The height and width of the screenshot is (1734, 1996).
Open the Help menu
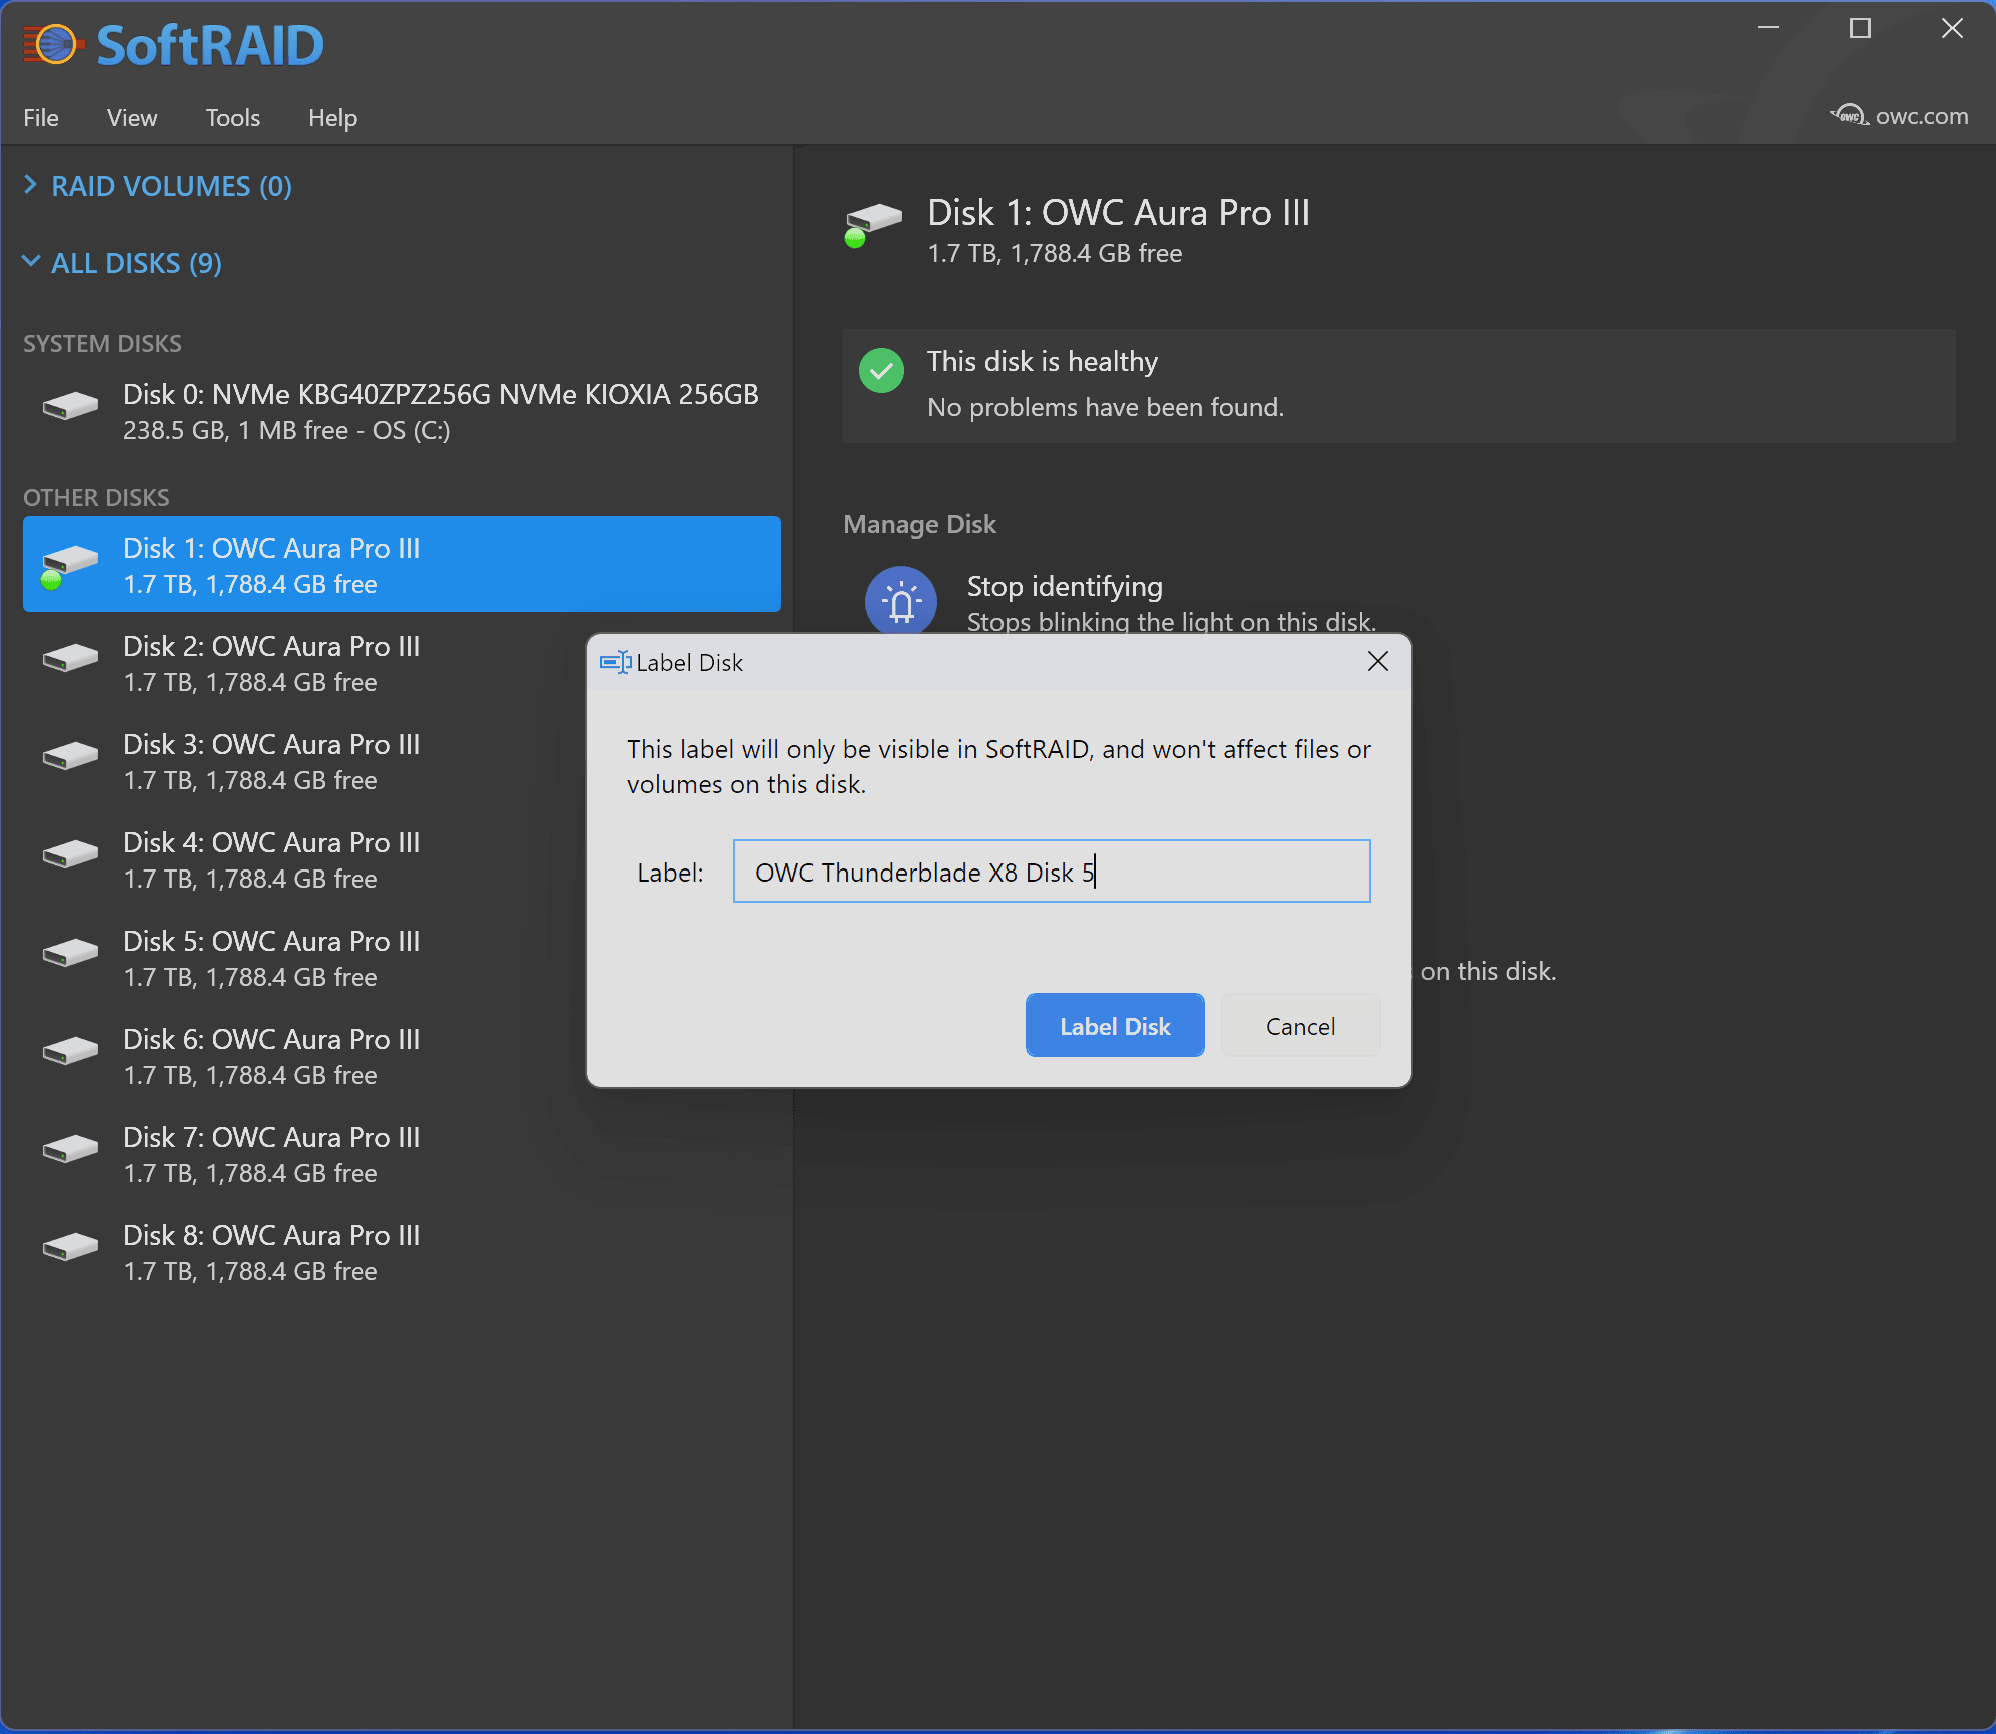click(x=332, y=118)
